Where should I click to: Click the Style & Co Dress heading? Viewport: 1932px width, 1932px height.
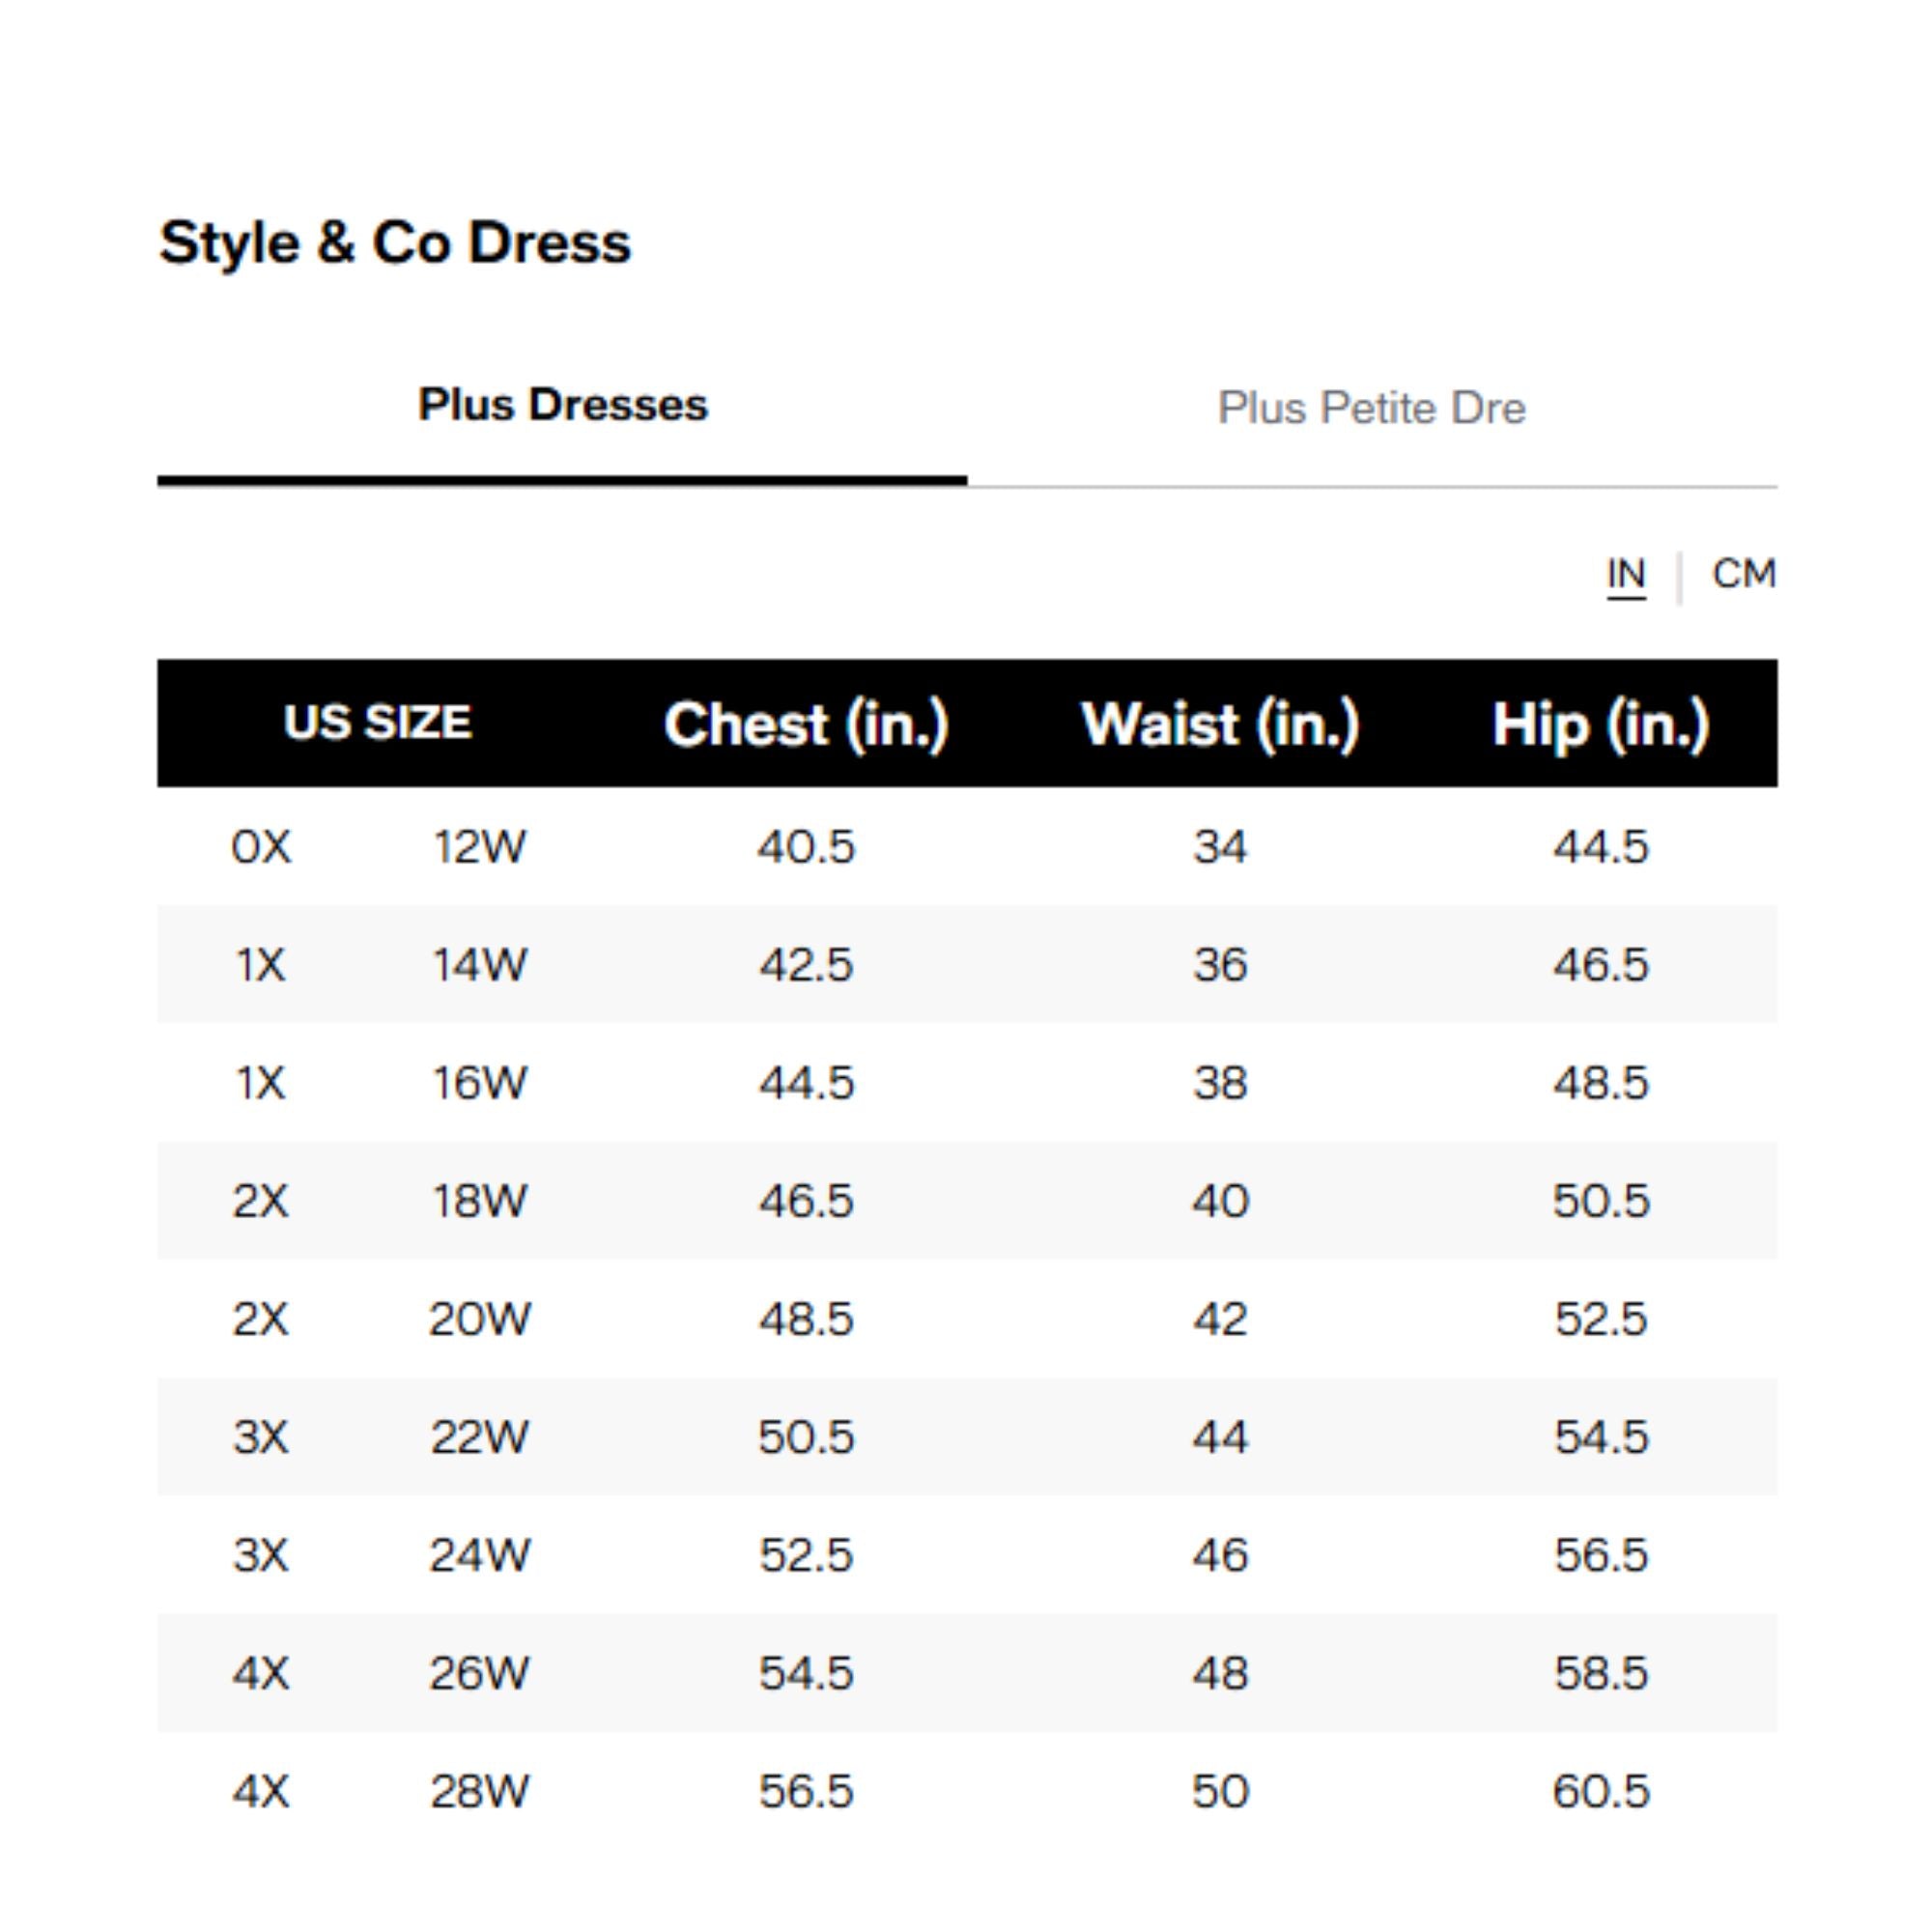pyautogui.click(x=395, y=243)
